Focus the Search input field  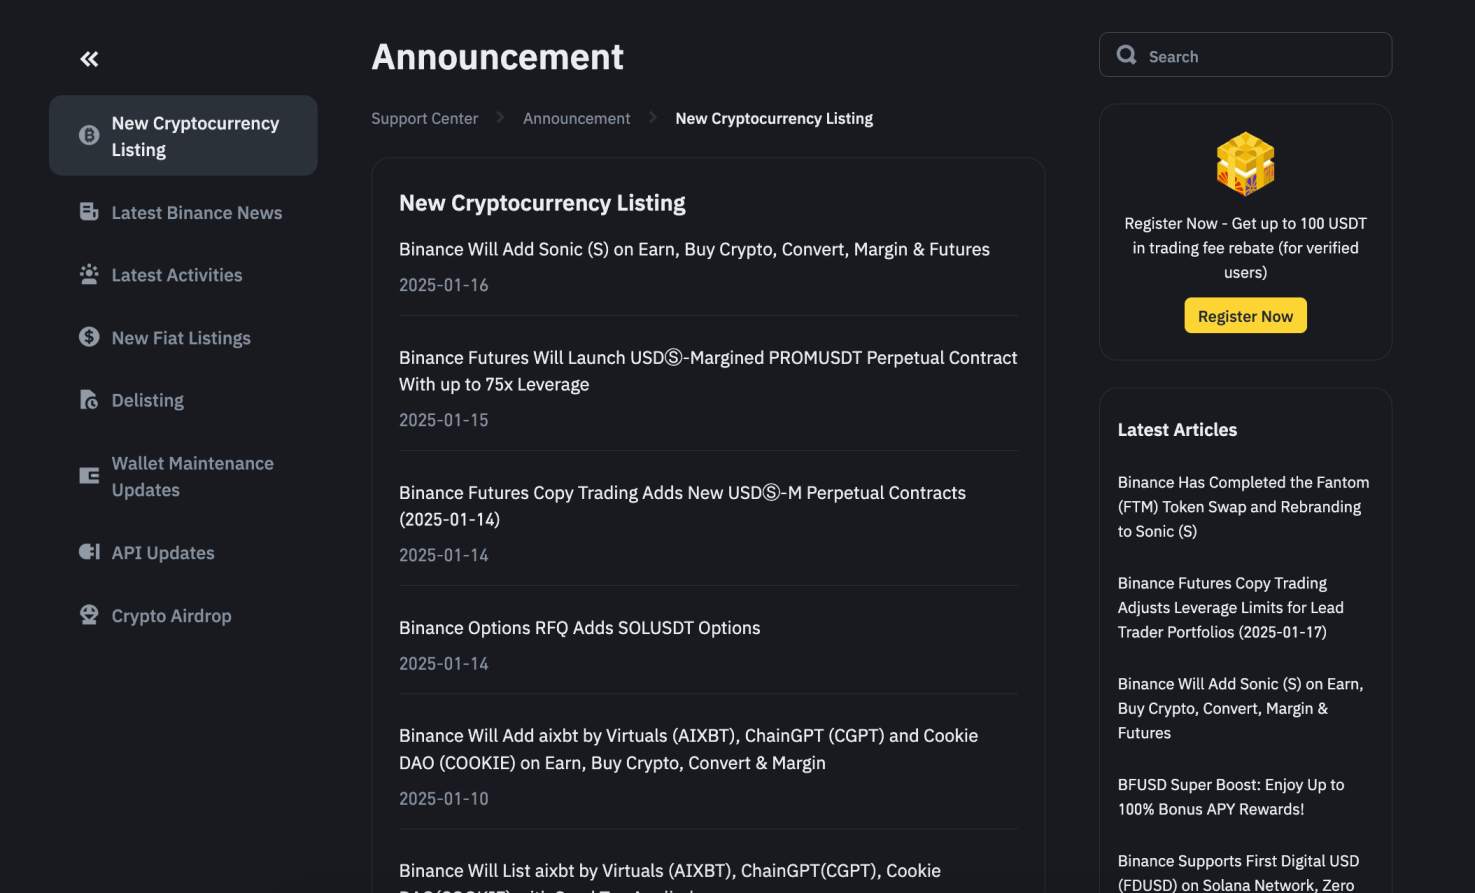point(1262,56)
